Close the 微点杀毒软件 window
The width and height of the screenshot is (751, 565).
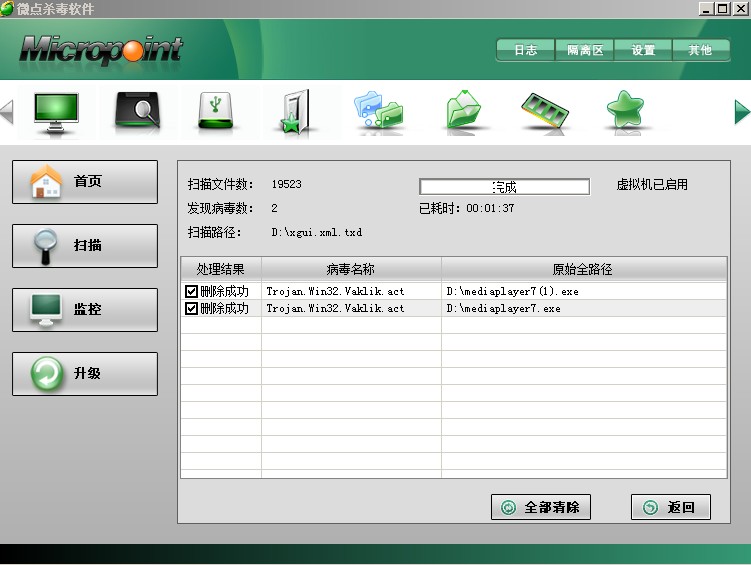coord(740,9)
